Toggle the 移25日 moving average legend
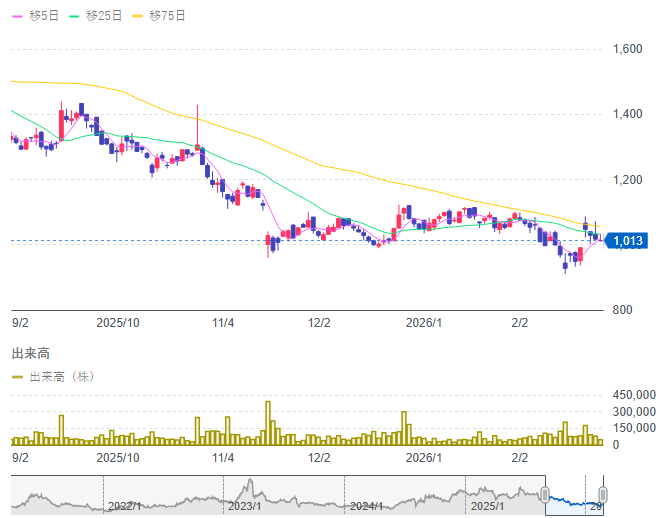The image size is (661, 518). pyautogui.click(x=96, y=16)
